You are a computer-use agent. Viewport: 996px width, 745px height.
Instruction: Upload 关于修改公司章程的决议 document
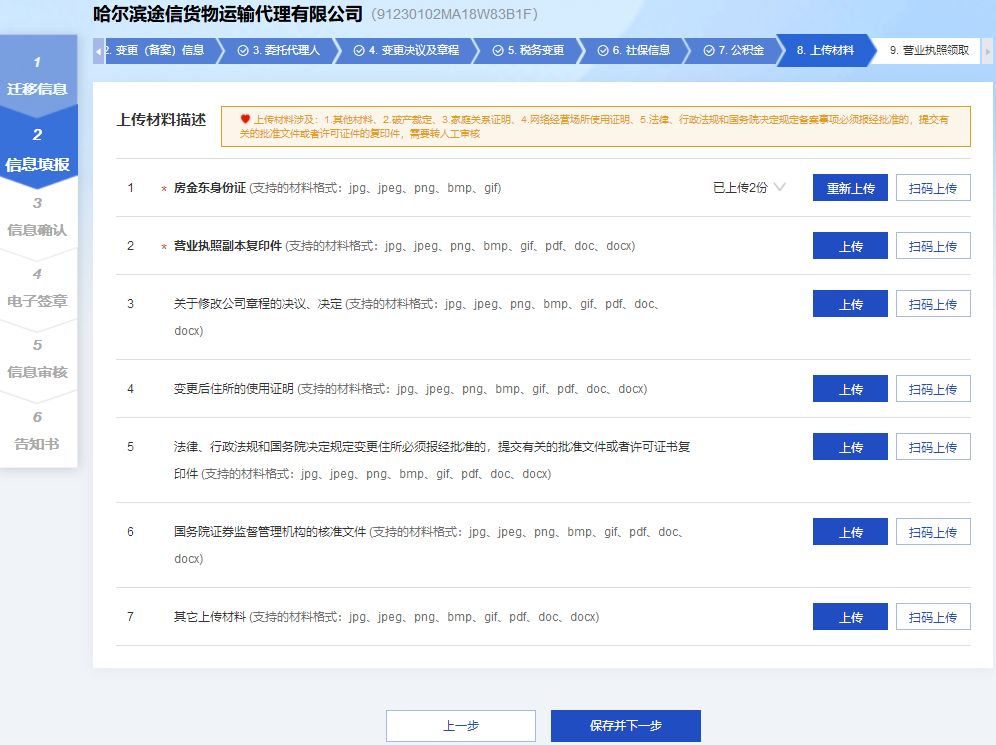coord(850,304)
